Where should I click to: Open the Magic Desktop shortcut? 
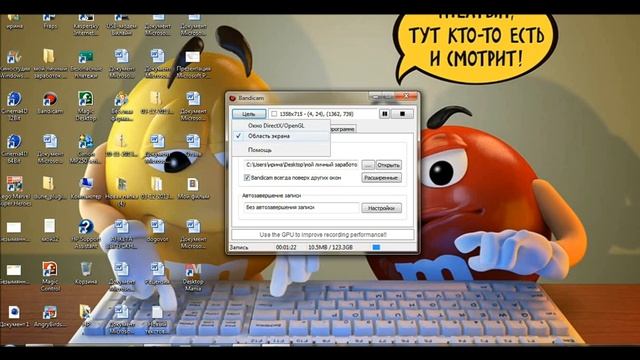86,106
